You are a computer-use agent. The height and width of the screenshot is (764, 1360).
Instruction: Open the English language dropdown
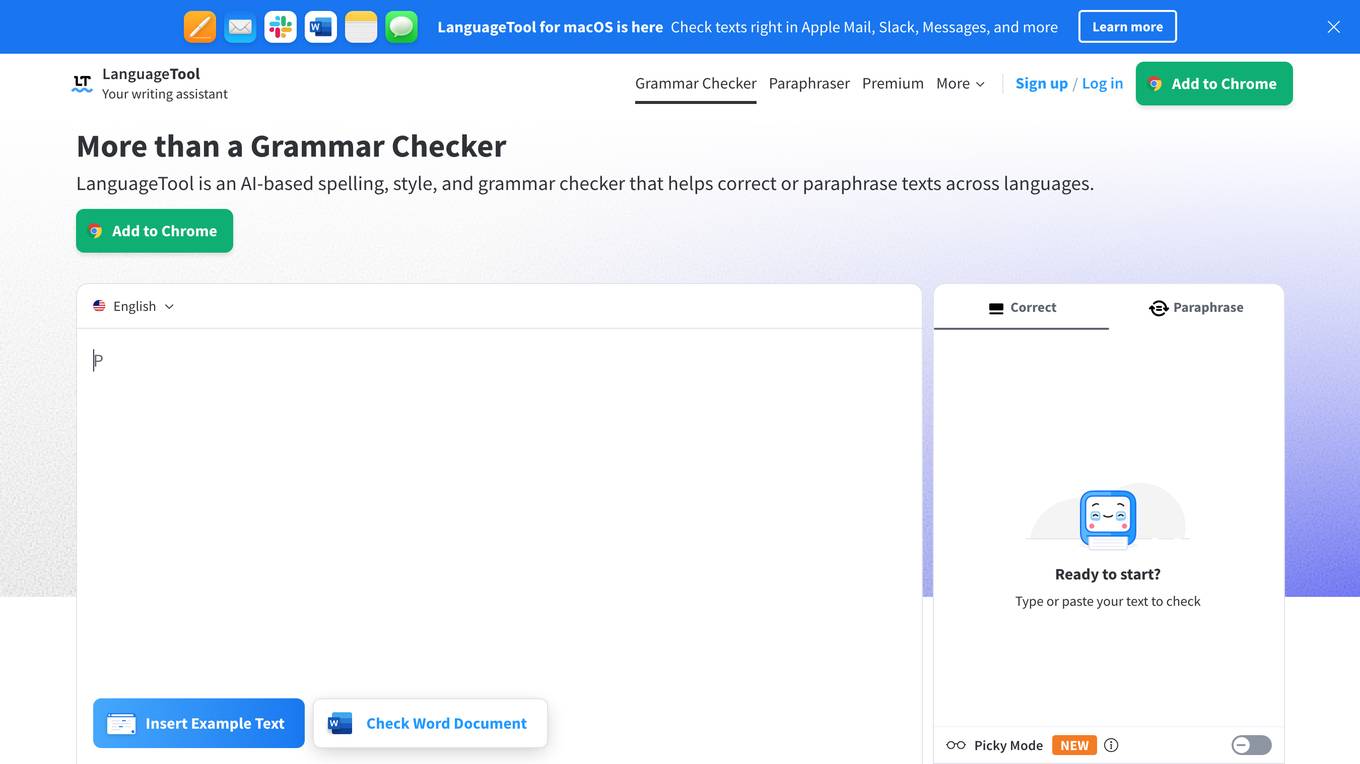pyautogui.click(x=134, y=306)
